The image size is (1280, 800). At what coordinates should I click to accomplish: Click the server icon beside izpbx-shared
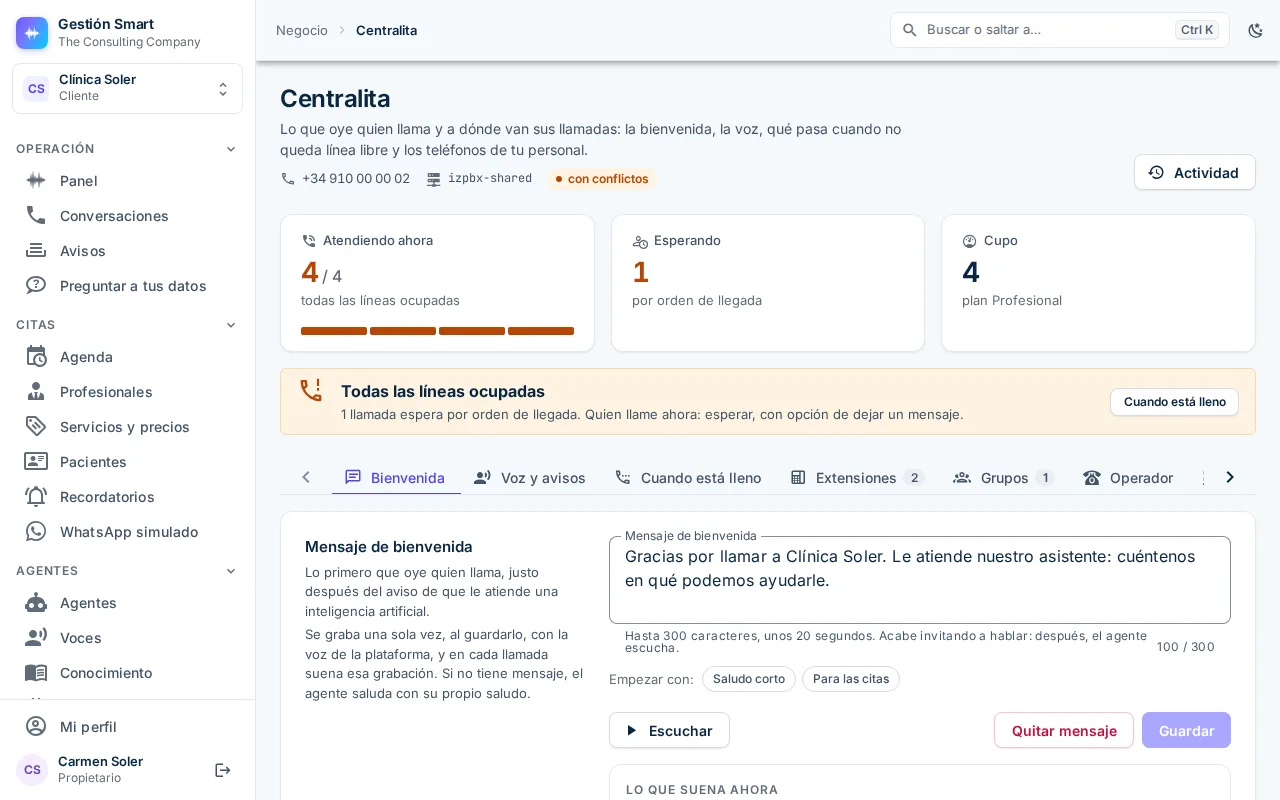tap(434, 179)
